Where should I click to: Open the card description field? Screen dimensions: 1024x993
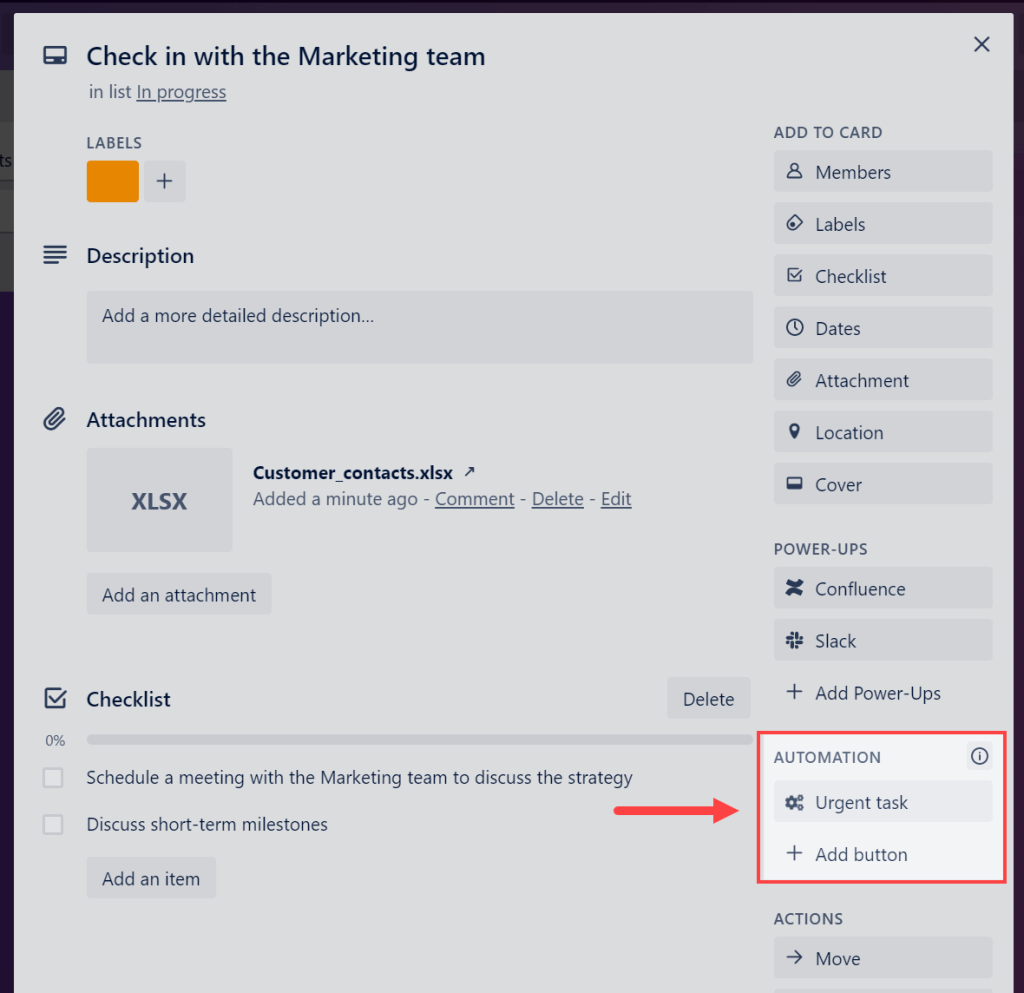point(419,327)
